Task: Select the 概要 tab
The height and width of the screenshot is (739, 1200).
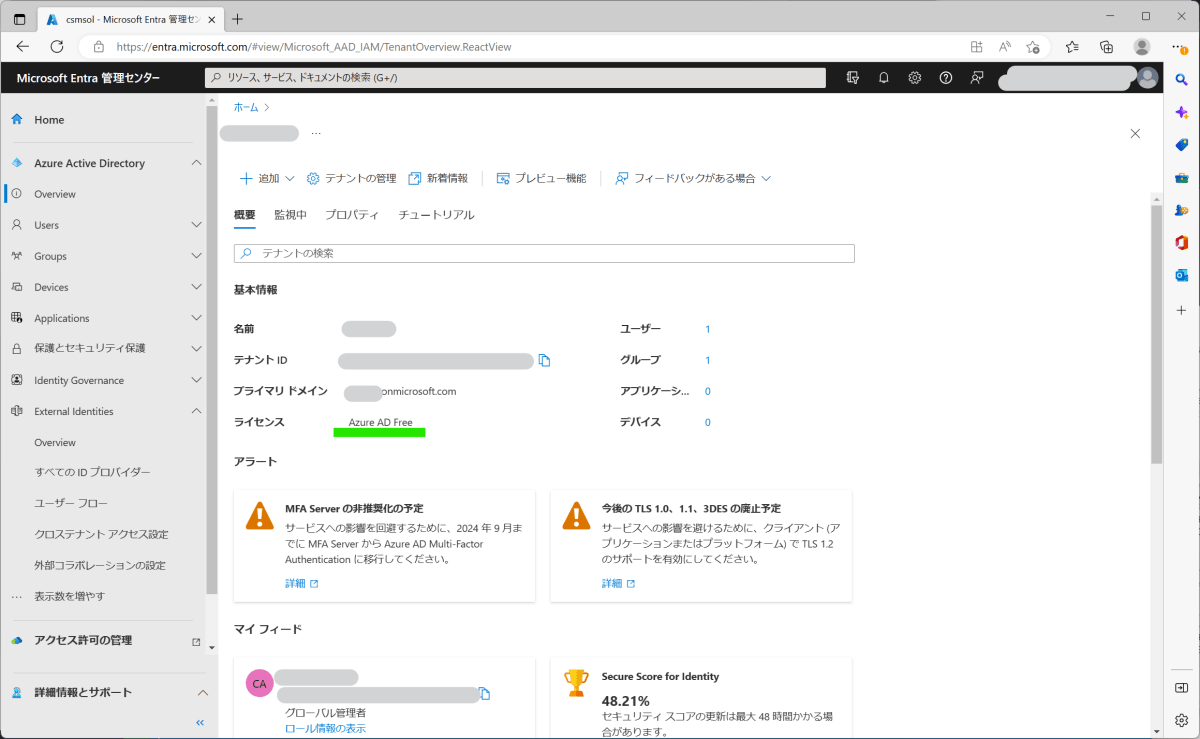Action: pyautogui.click(x=245, y=215)
